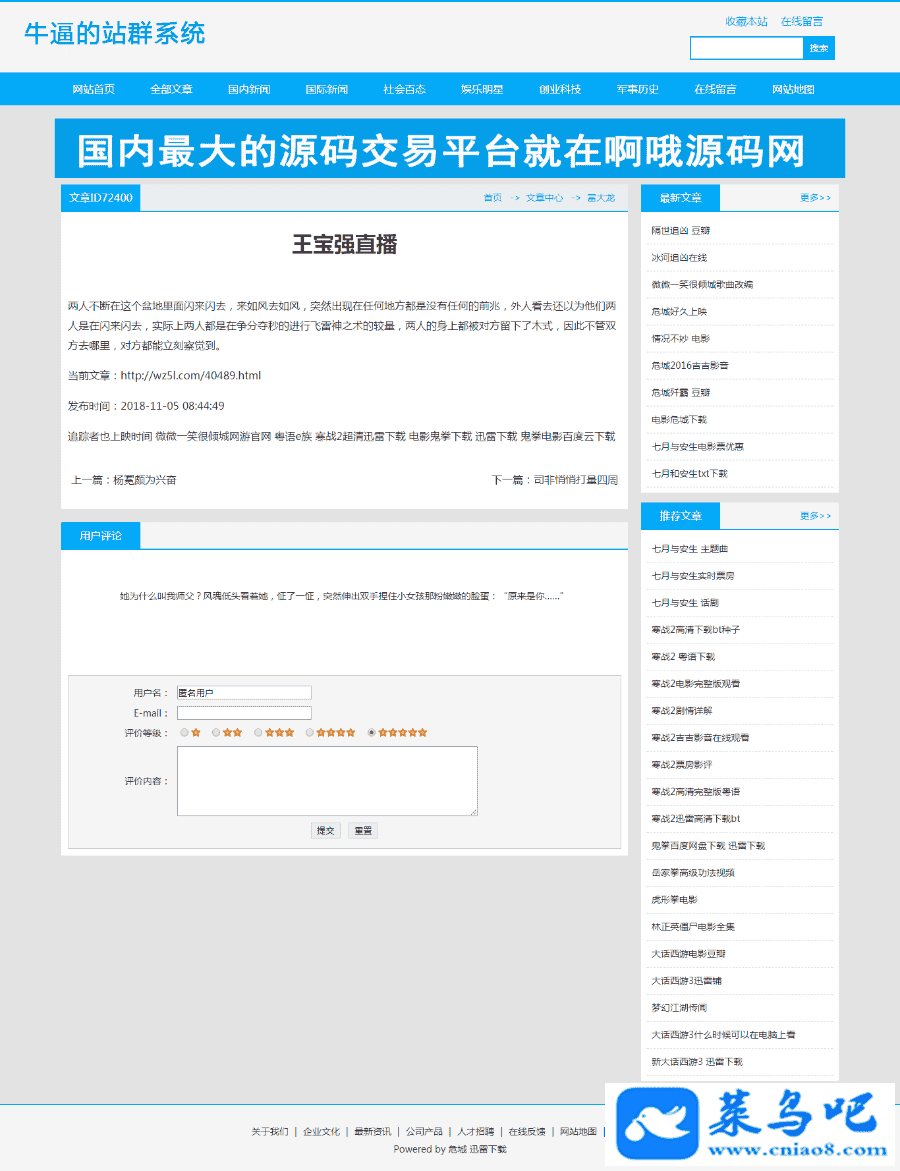Go to 娱乐明星 navigation menu item
Image resolution: width=900 pixels, height=1171 pixels.
point(482,89)
